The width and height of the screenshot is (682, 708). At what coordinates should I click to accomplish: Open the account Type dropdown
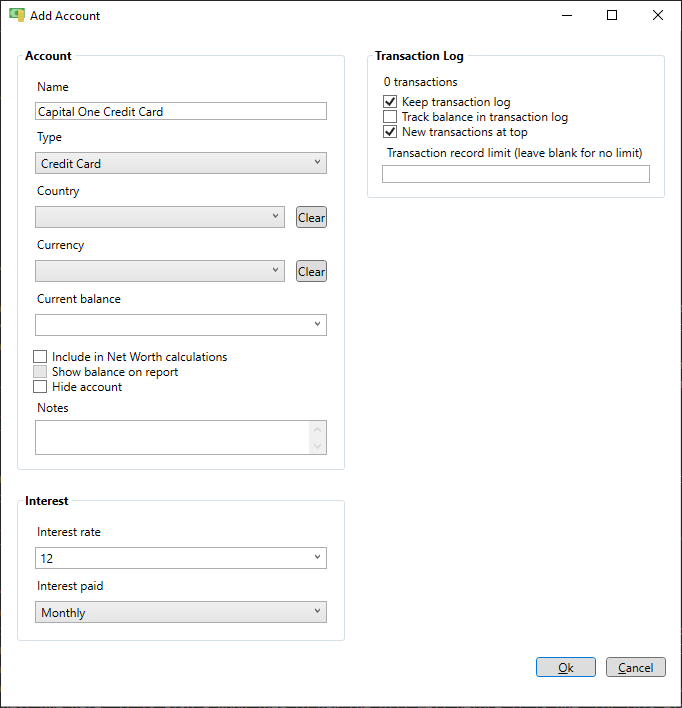tap(181, 163)
